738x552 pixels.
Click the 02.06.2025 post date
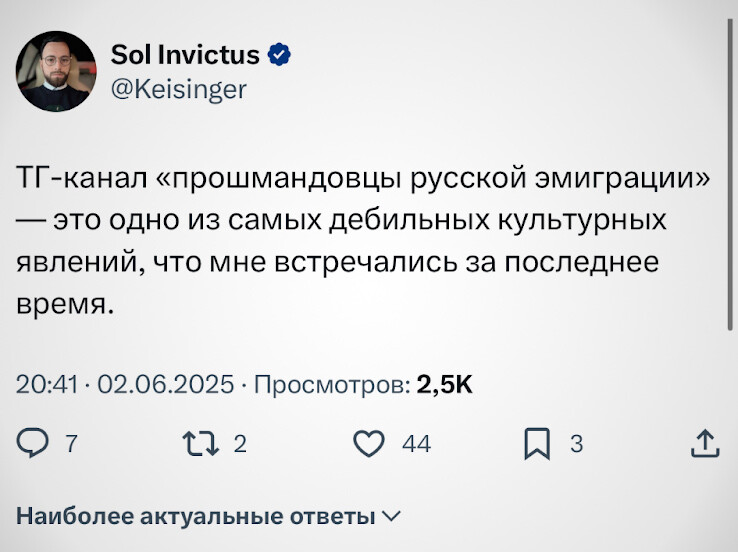point(167,385)
